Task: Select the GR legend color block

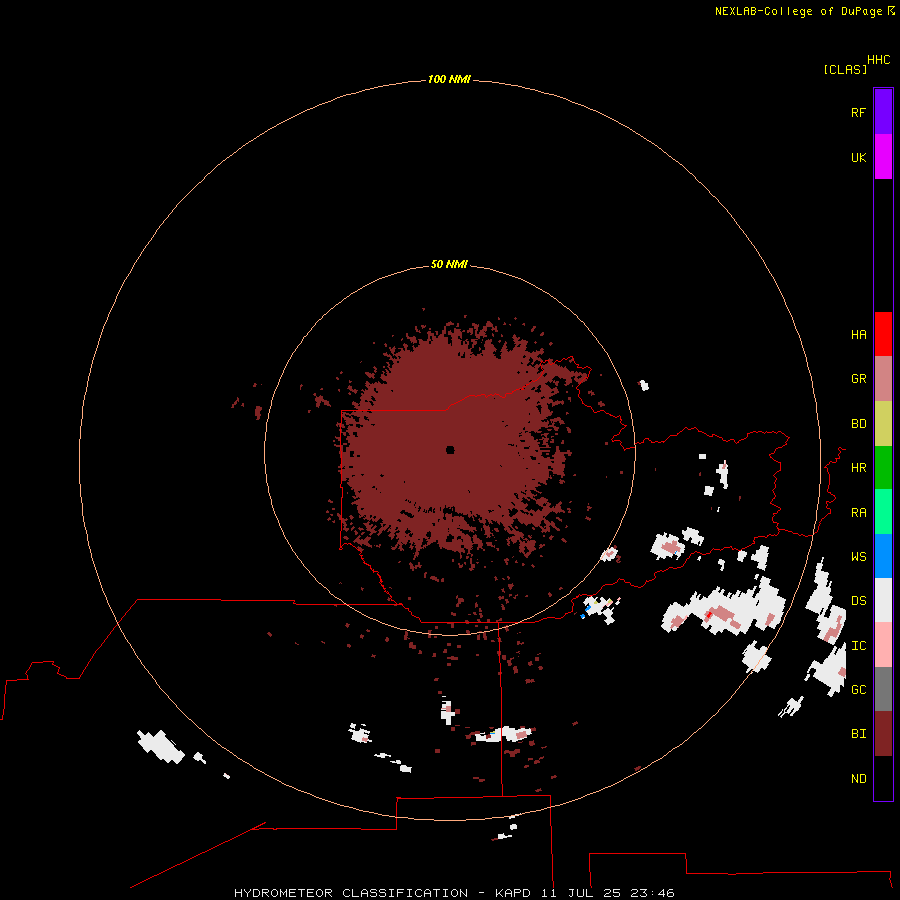Action: [x=883, y=379]
